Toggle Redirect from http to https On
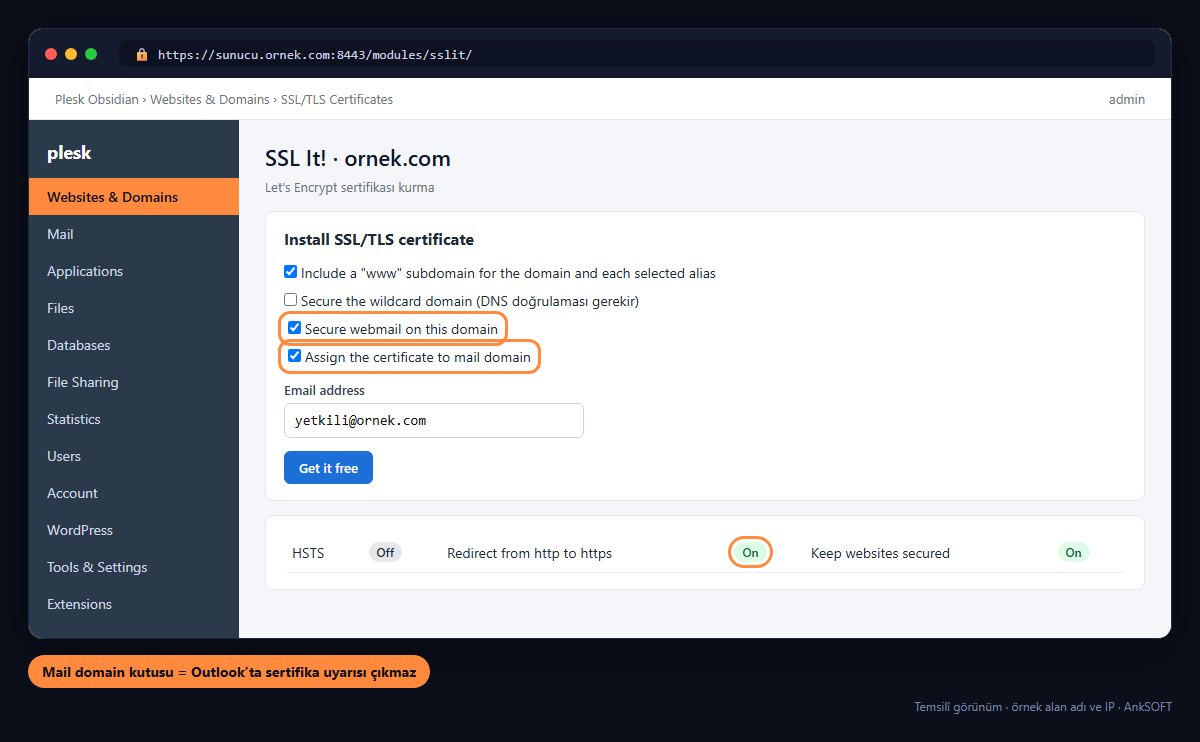Screen dimensions: 1200x742 coord(750,553)
